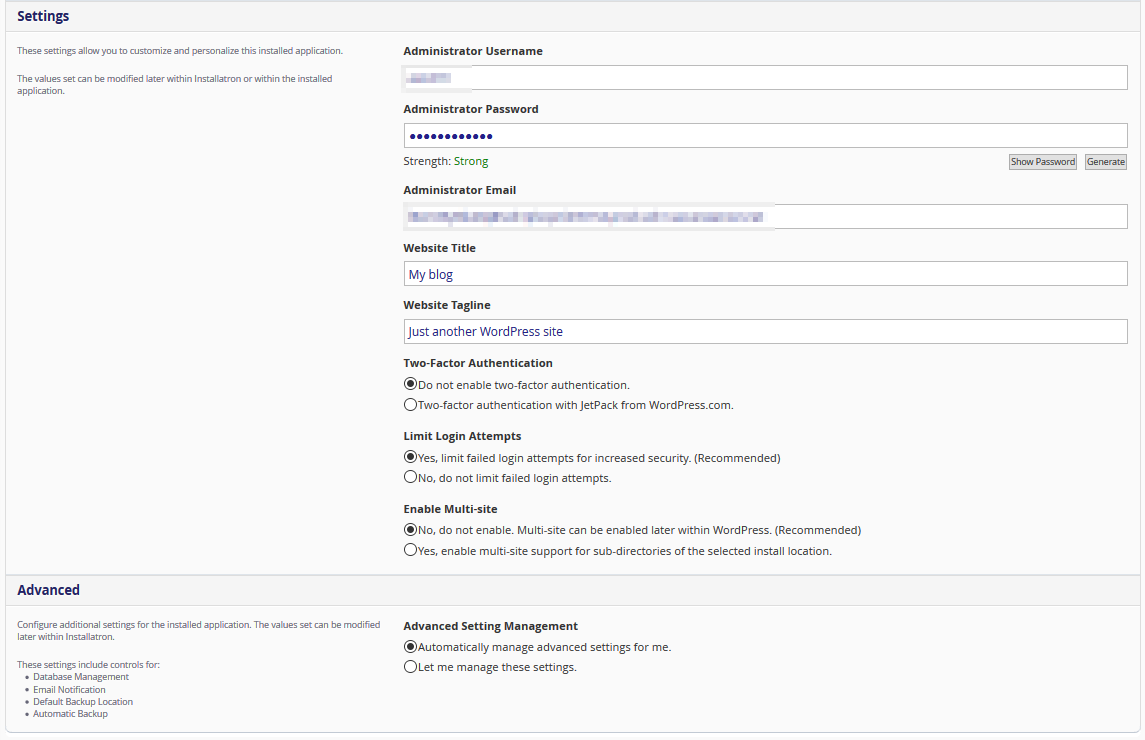Edit the Website Title field 'My blog'
This screenshot has width=1145, height=740.
(x=765, y=274)
